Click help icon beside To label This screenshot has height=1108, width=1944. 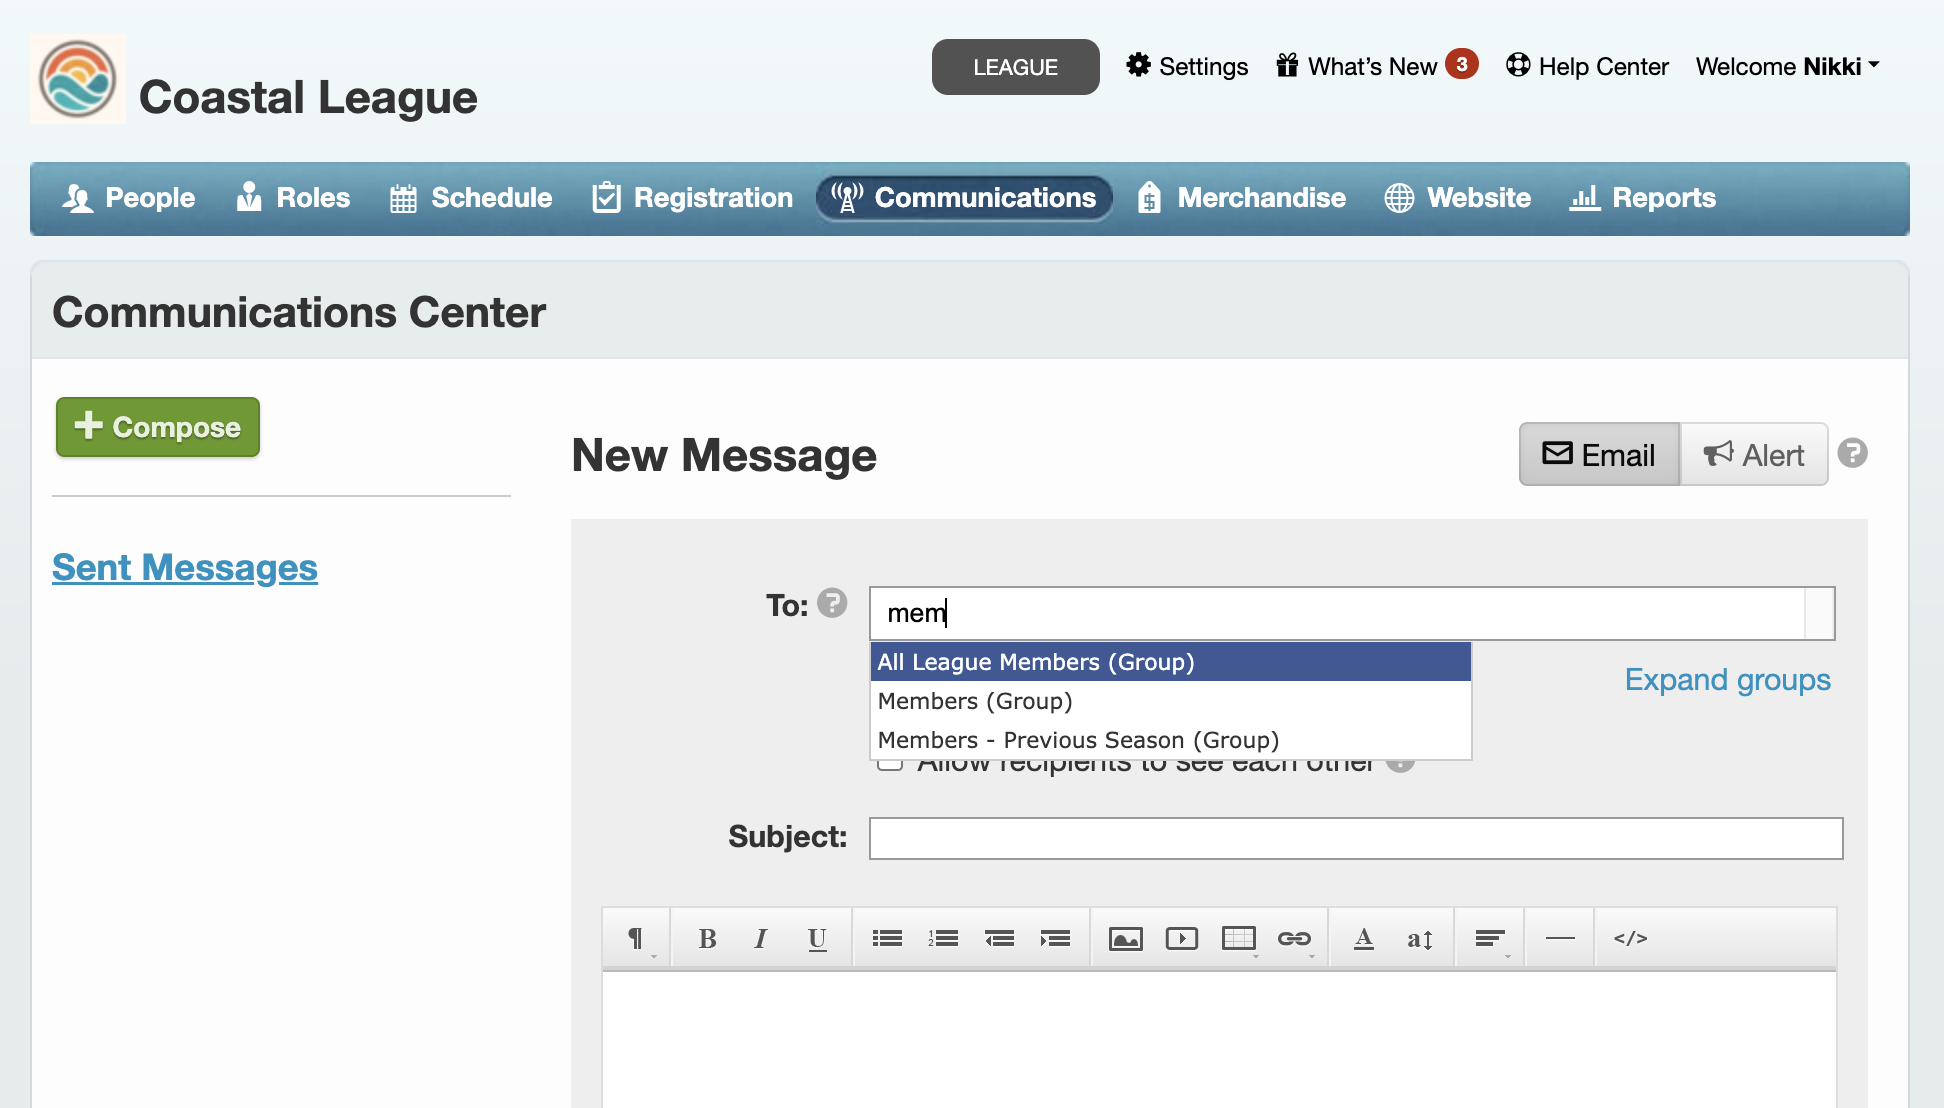(832, 603)
